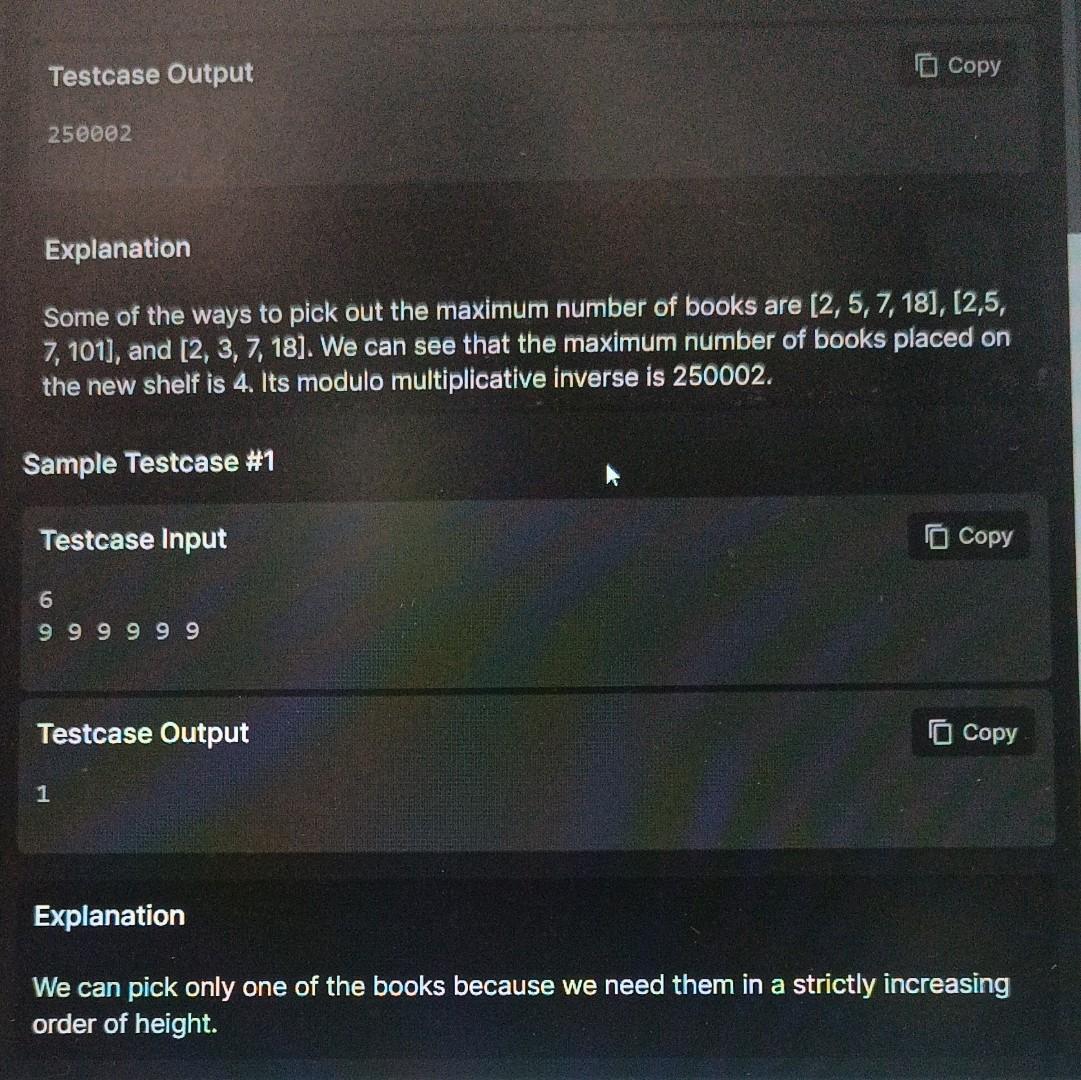Copy the top Testcase Output via its Copy label
The height and width of the screenshot is (1080, 1081).
973,66
